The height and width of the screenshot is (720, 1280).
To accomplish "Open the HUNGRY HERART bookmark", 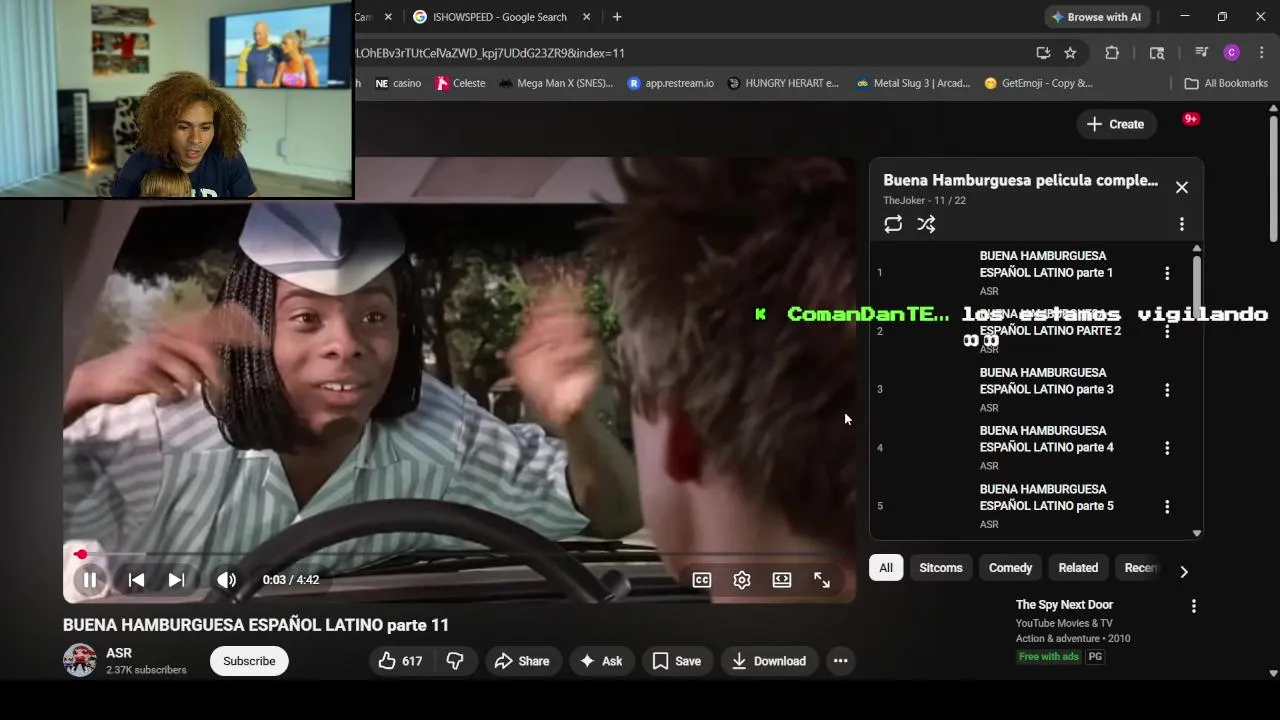I will pos(783,83).
